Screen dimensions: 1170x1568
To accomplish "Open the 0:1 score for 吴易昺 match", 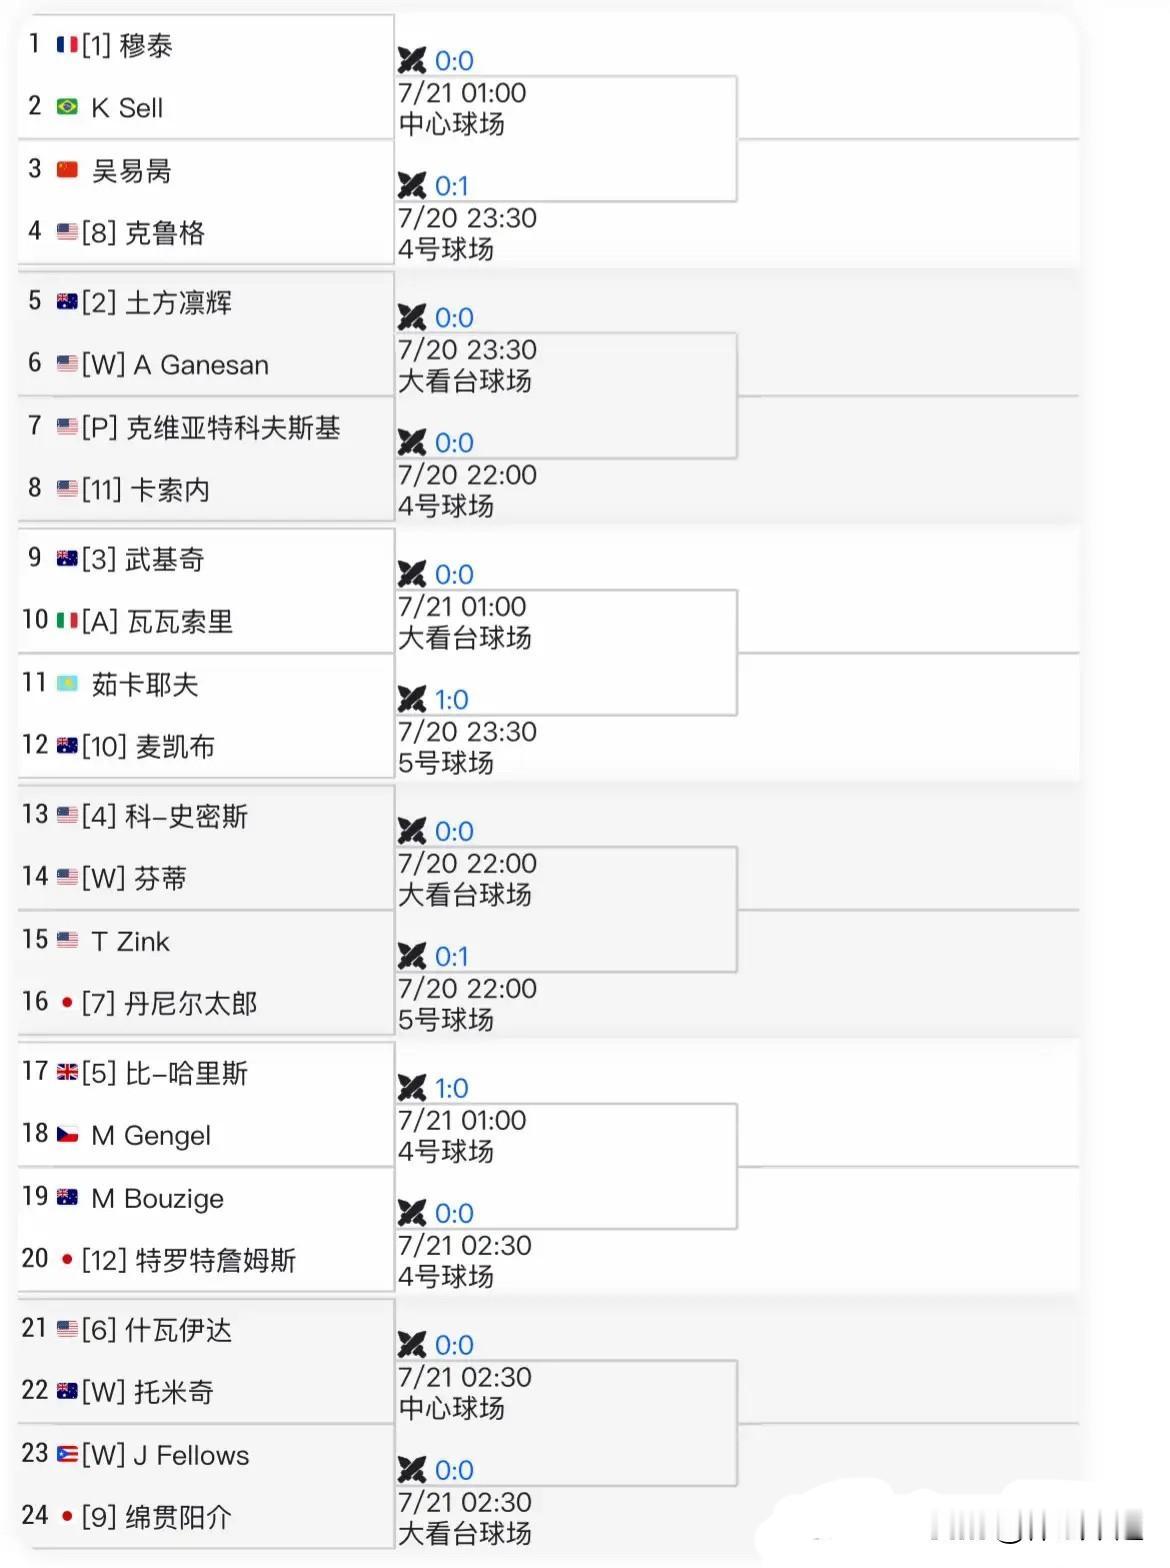I will point(452,186).
